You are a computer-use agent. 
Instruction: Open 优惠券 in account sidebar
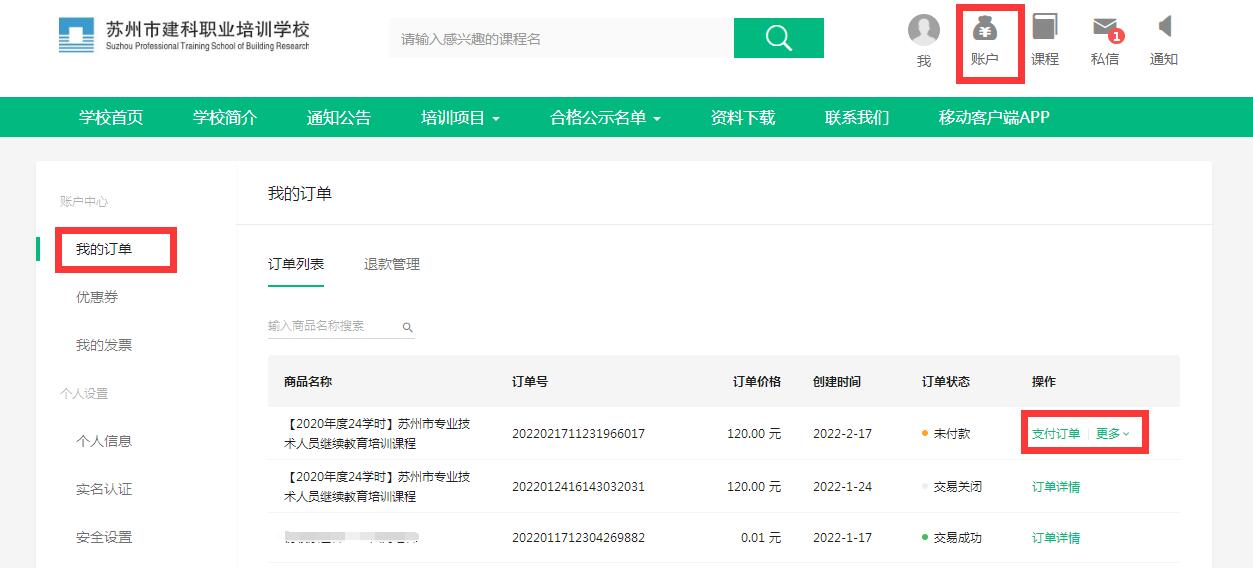point(97,297)
